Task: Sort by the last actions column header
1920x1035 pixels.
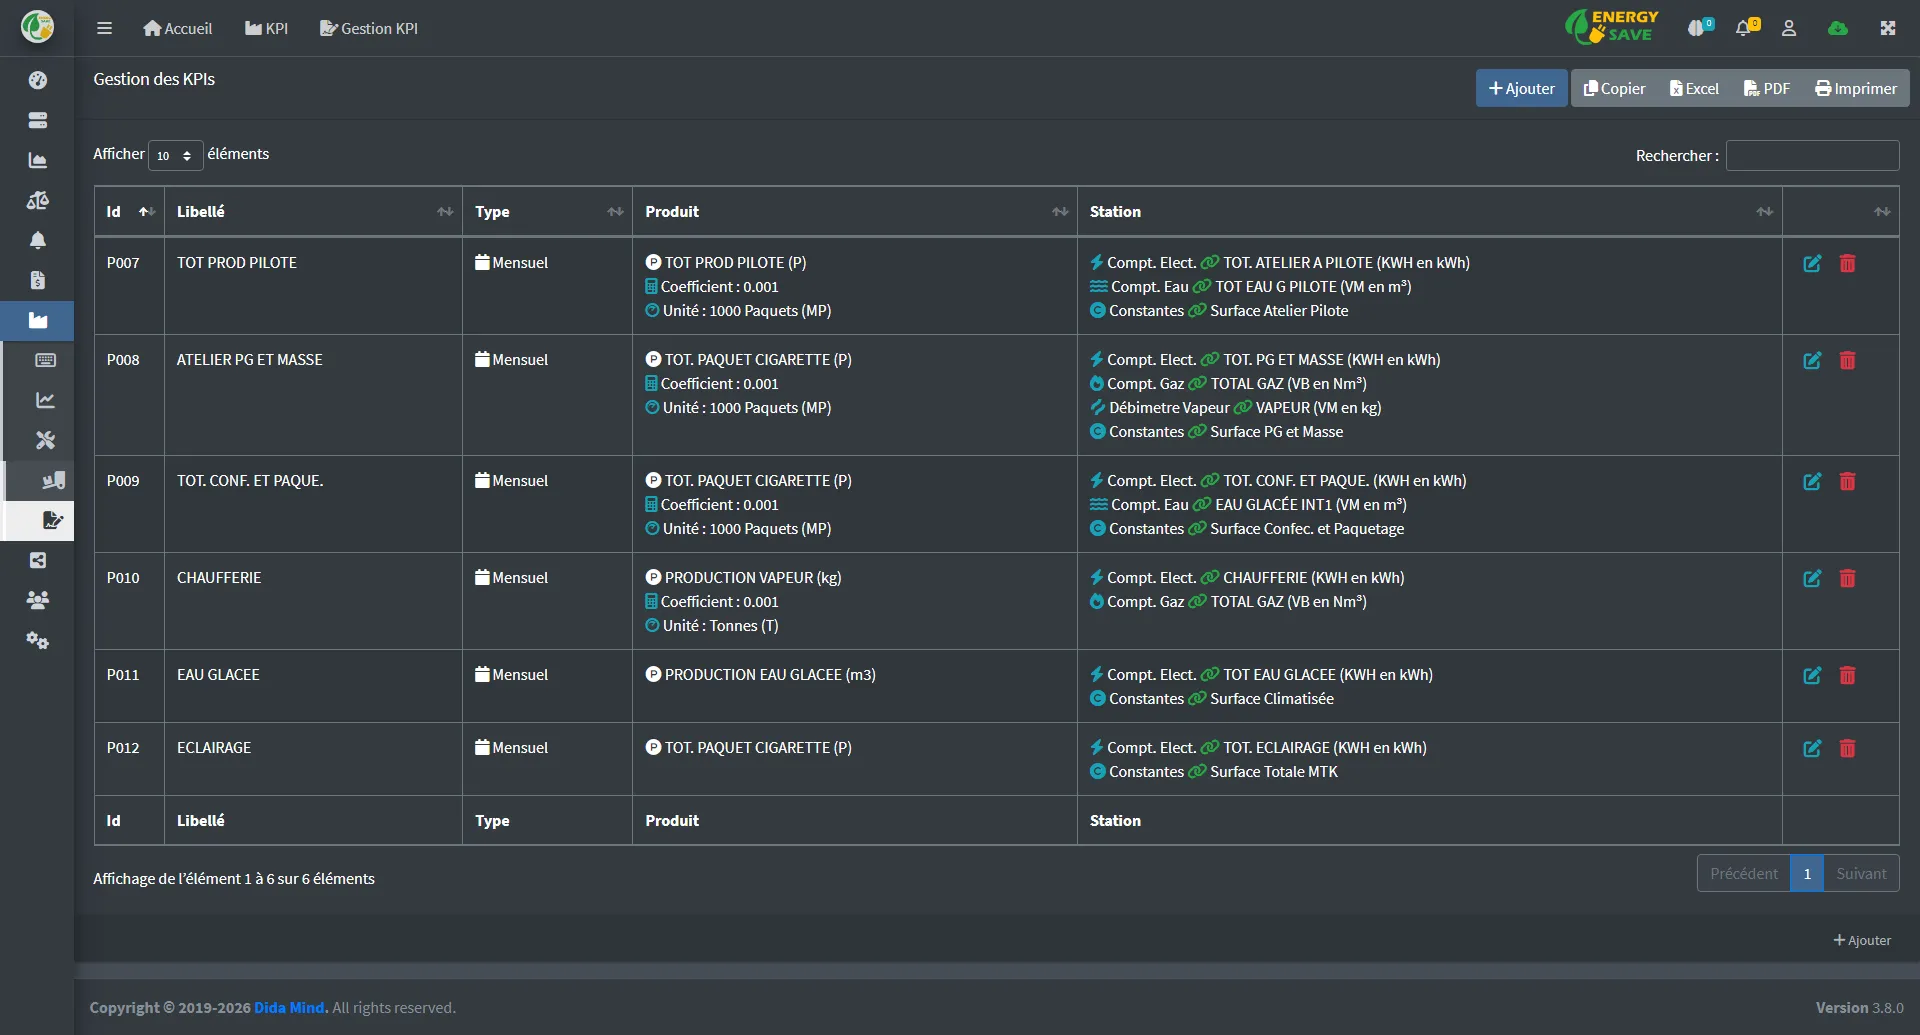Action: (x=1841, y=211)
